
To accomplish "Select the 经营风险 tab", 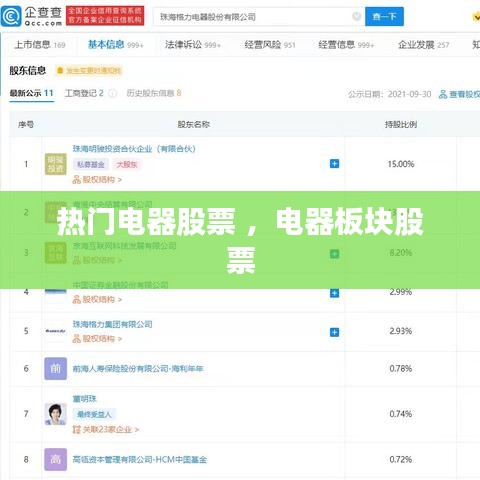I will (x=270, y=45).
